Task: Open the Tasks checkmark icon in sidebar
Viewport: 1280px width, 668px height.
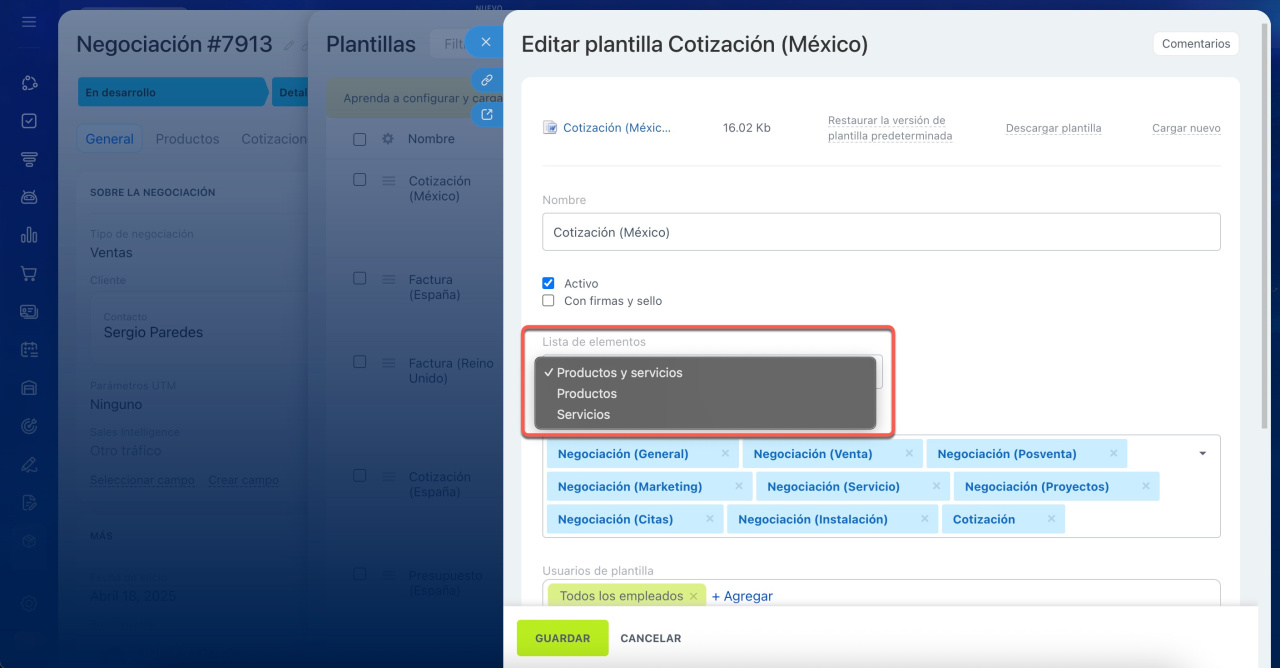Action: pos(29,121)
